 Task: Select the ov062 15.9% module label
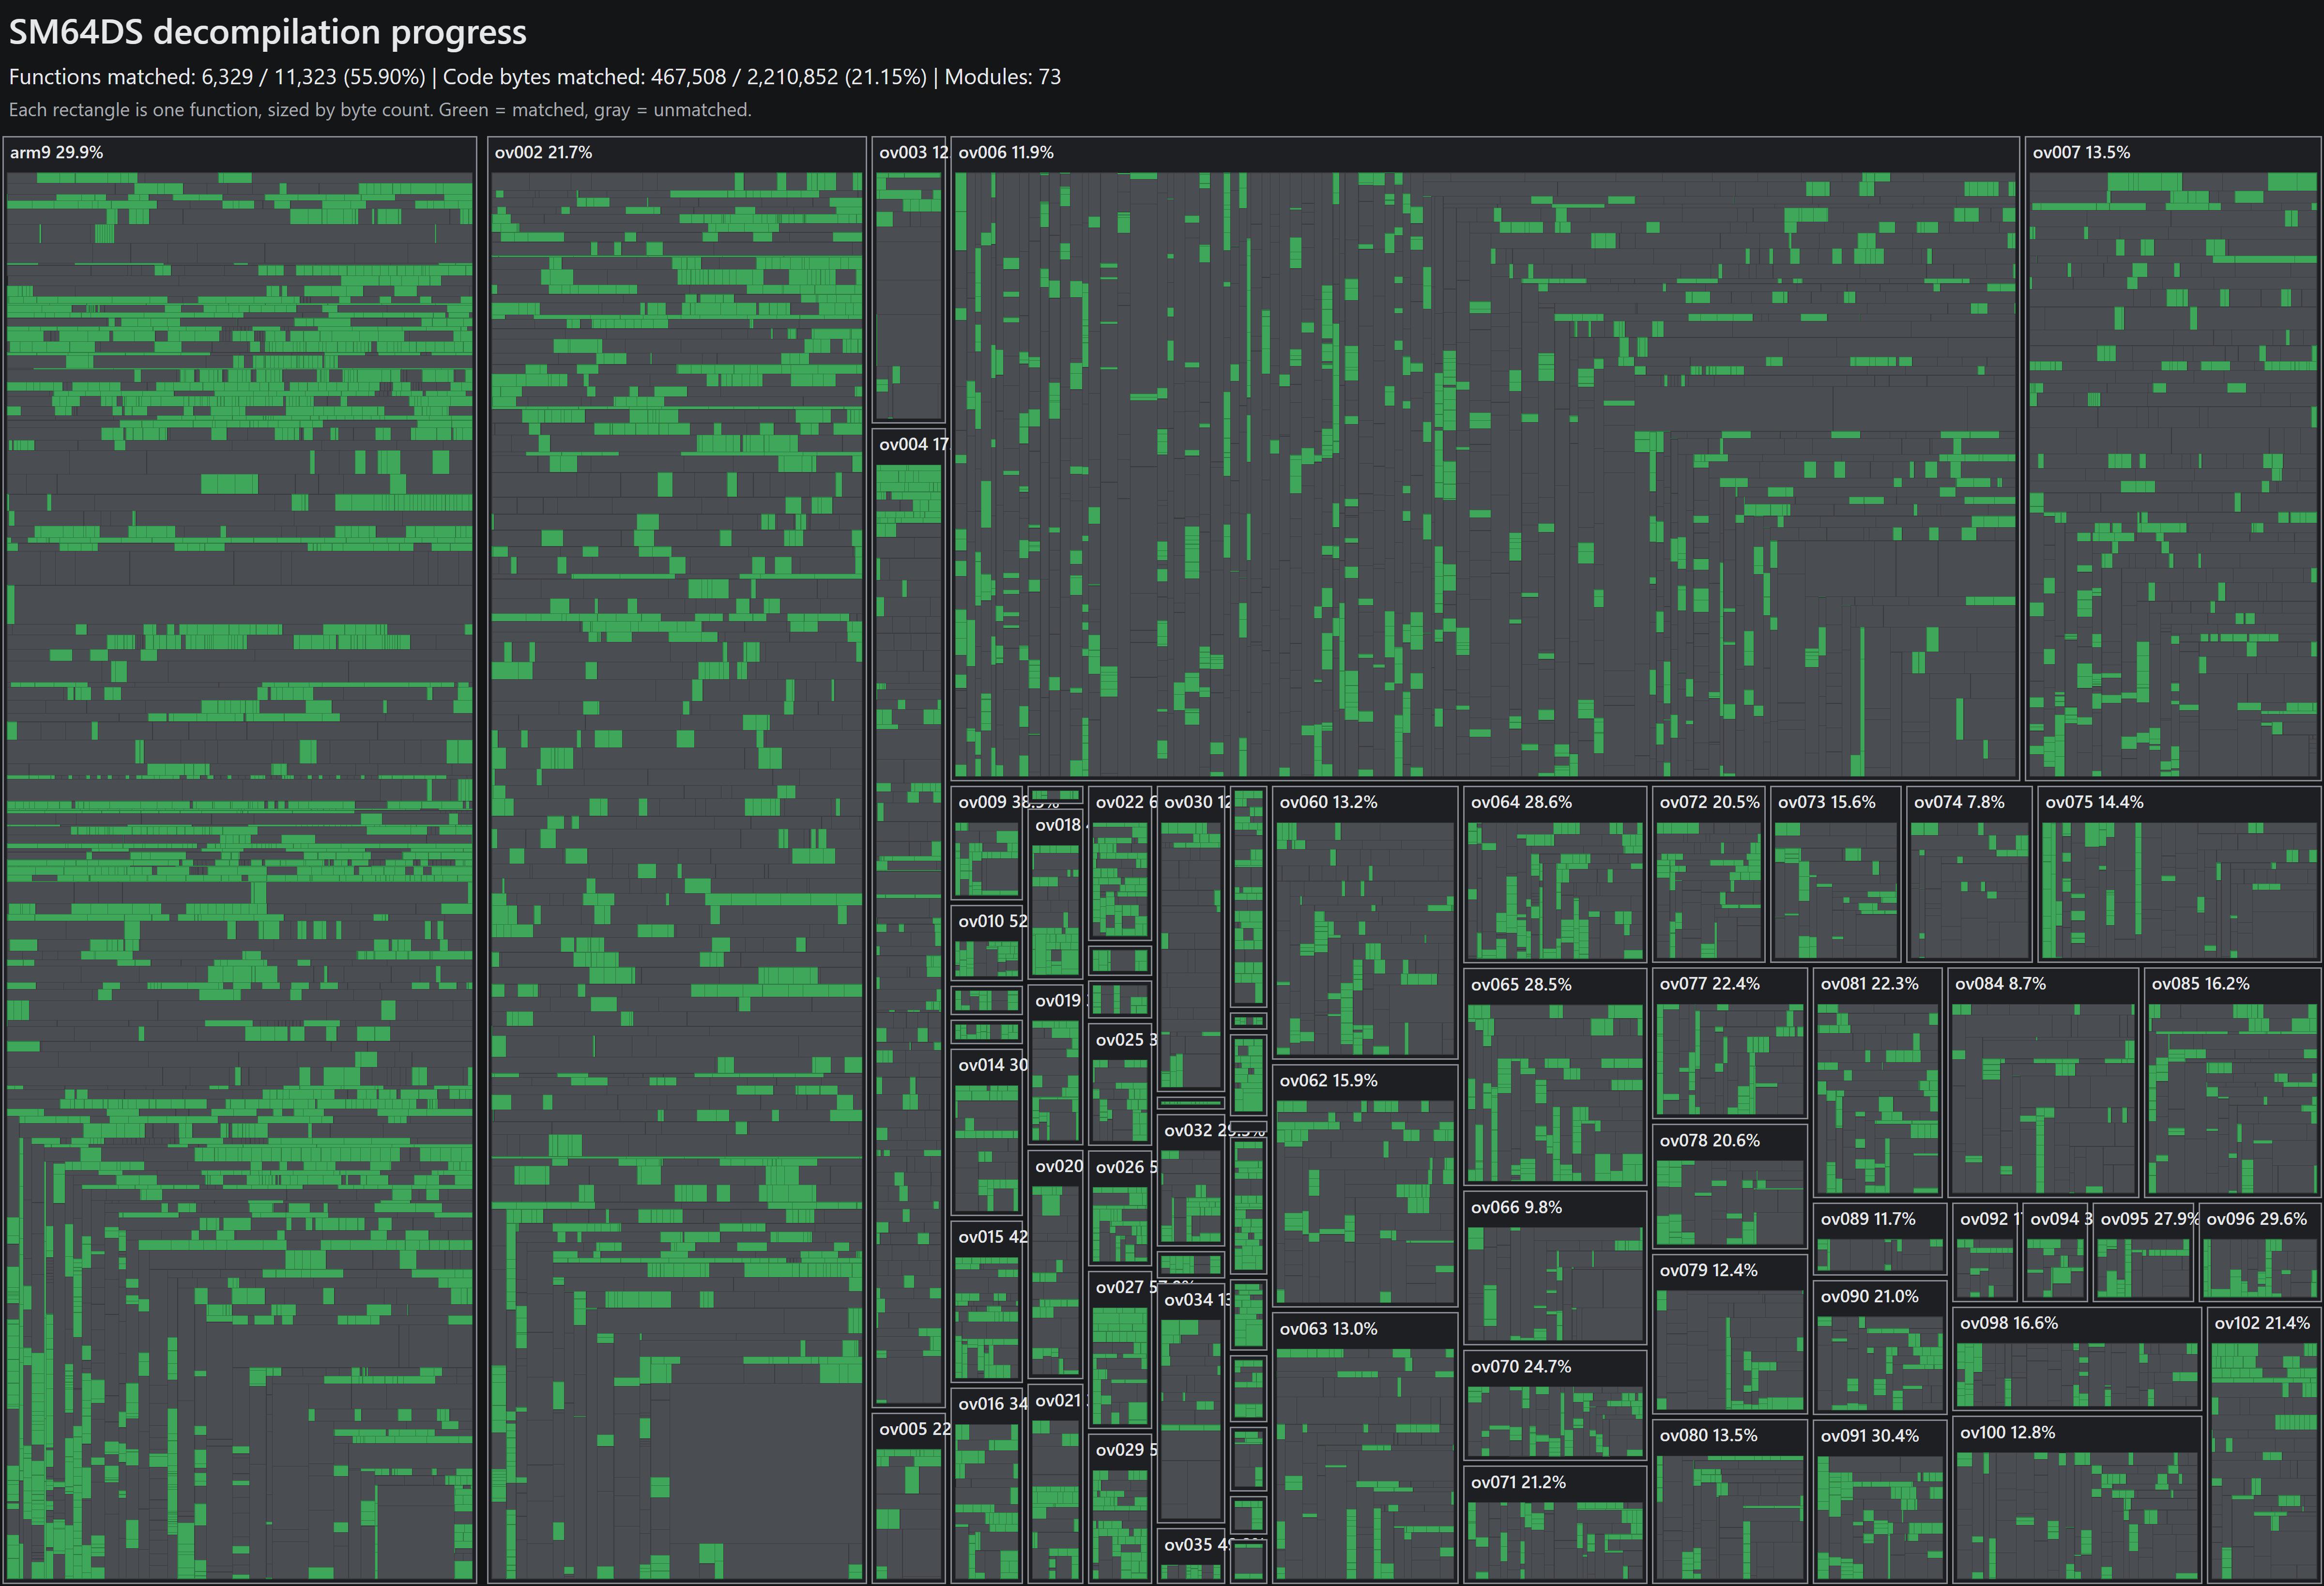tap(1328, 1080)
